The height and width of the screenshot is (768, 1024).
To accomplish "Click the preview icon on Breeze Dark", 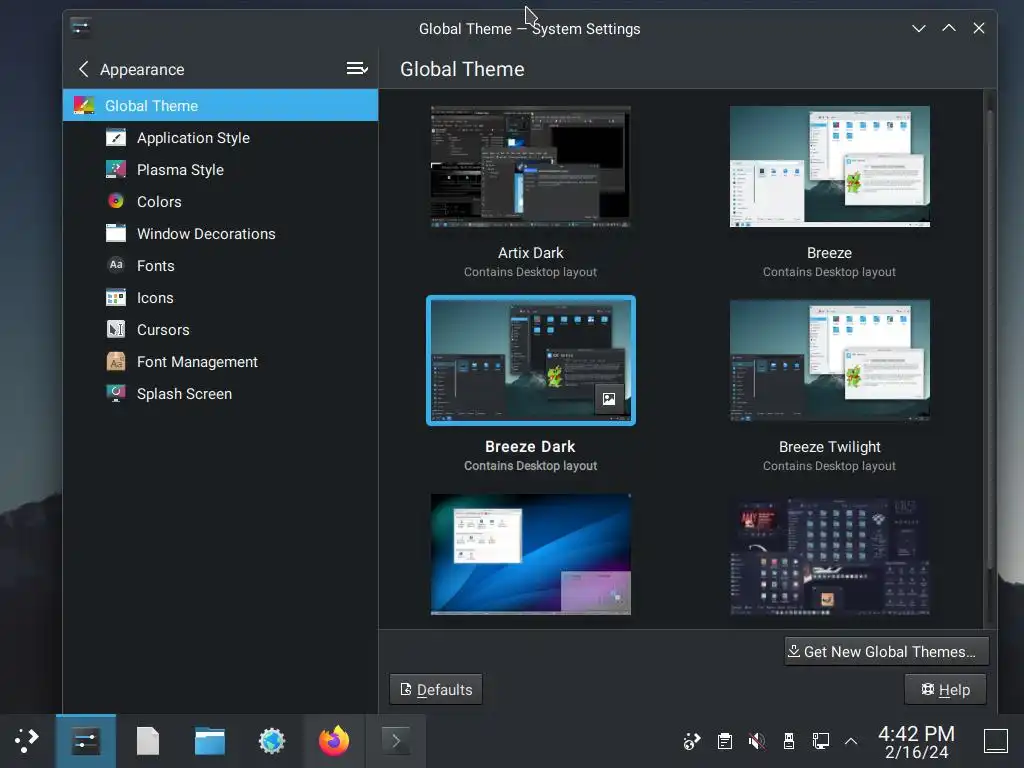I will pyautogui.click(x=609, y=399).
